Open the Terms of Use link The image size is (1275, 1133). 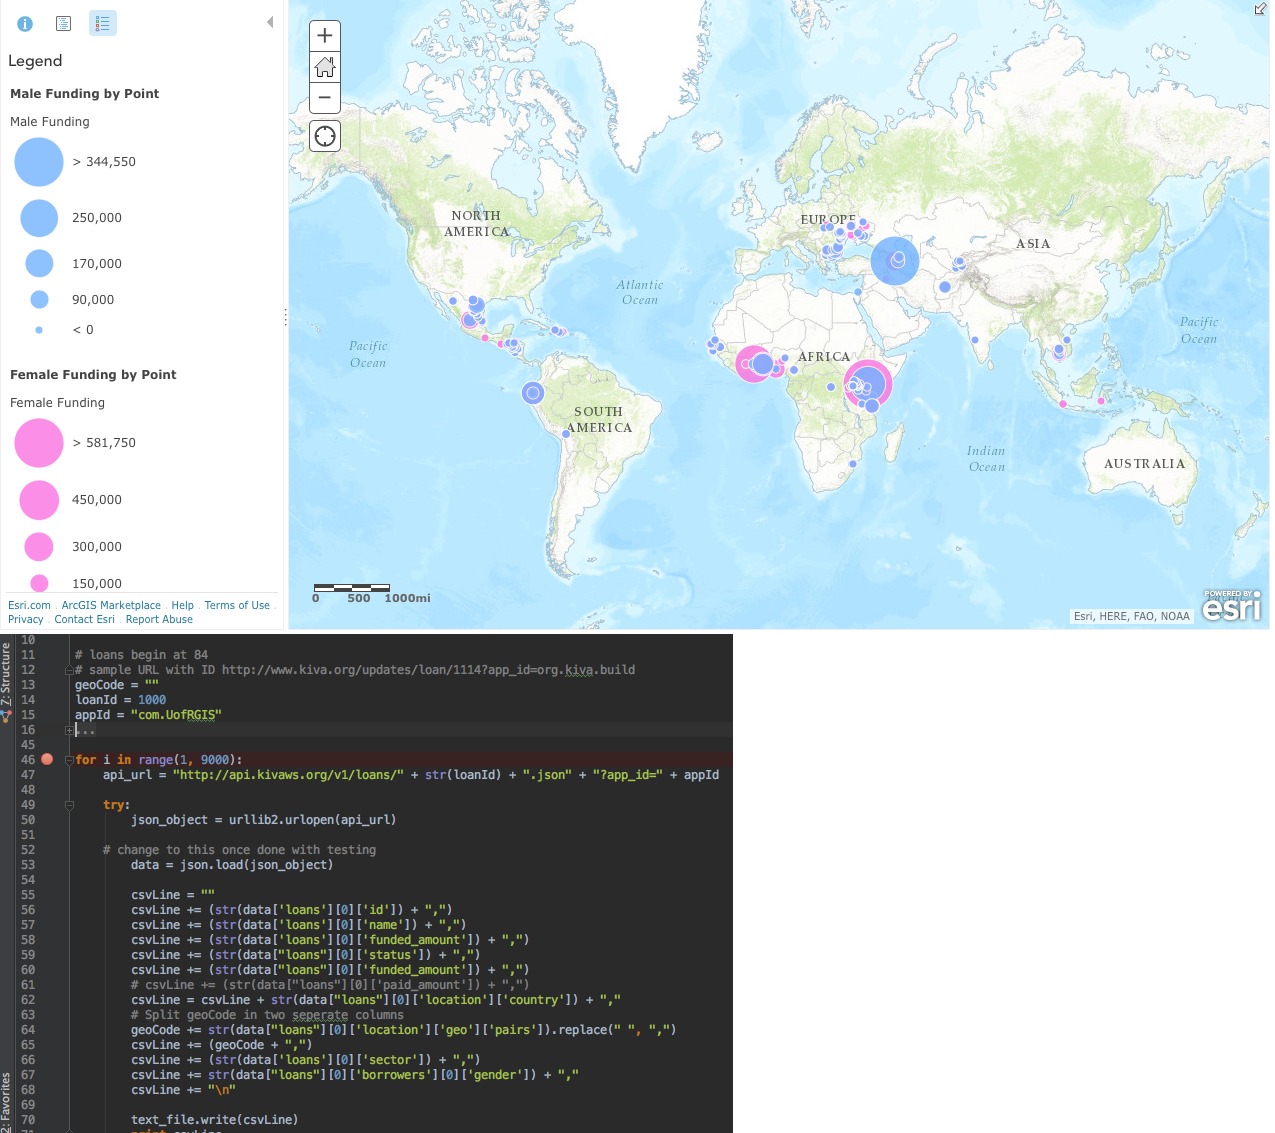(x=237, y=605)
